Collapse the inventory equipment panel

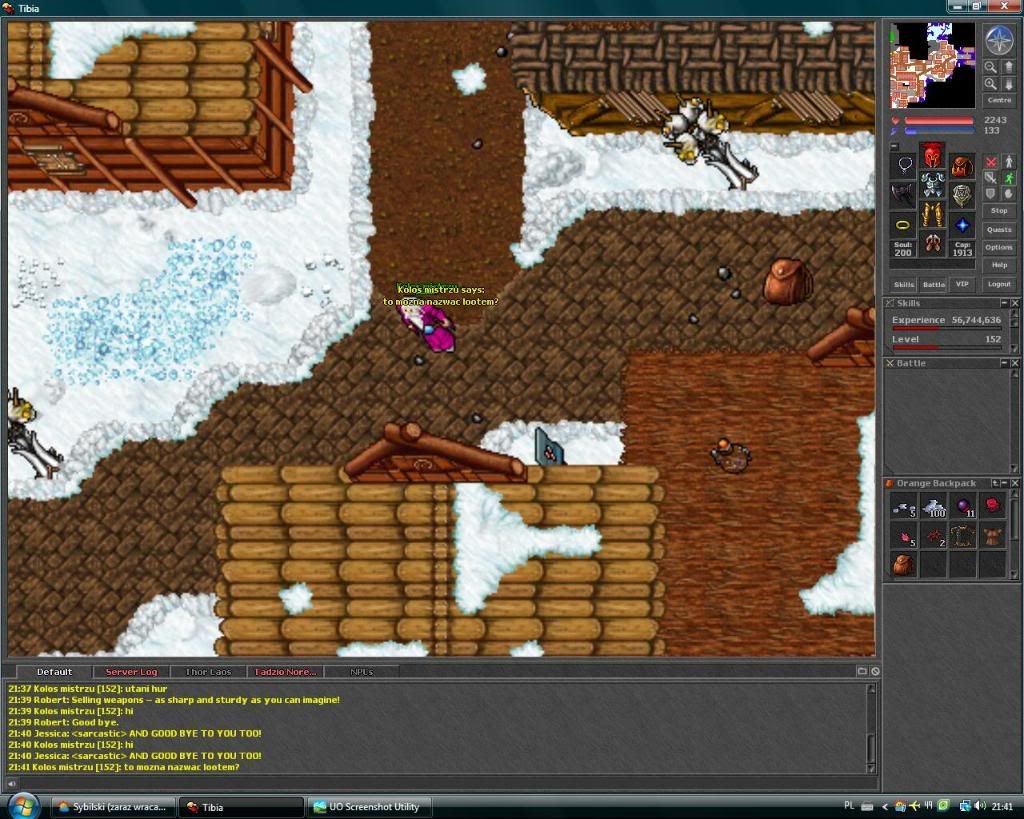point(895,147)
